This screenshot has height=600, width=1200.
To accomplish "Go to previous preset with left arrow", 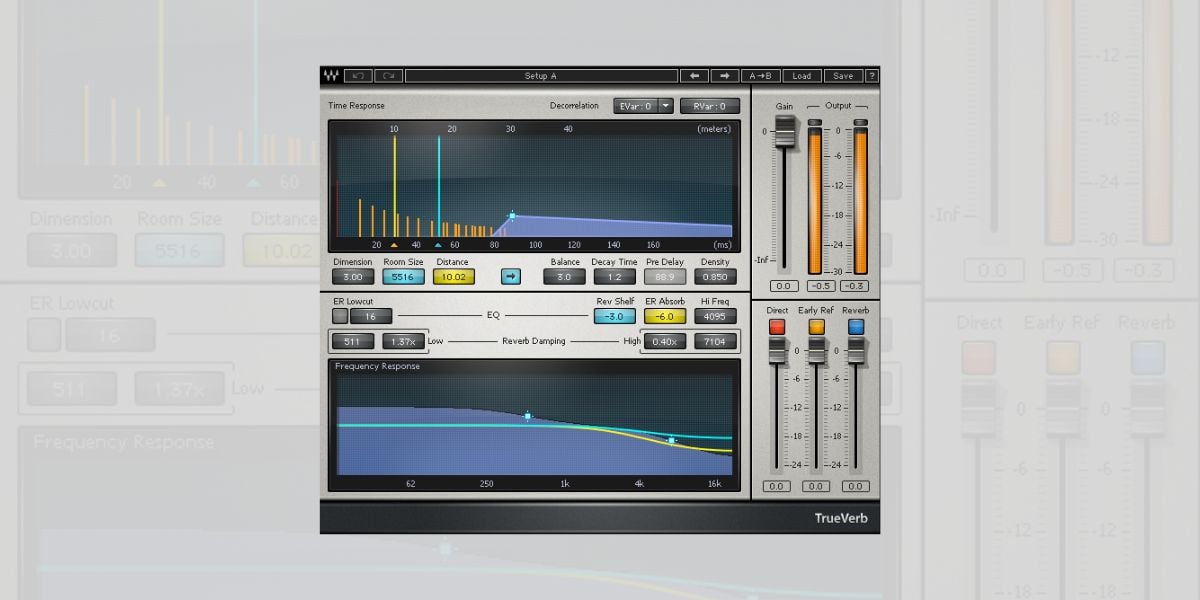I will (694, 76).
